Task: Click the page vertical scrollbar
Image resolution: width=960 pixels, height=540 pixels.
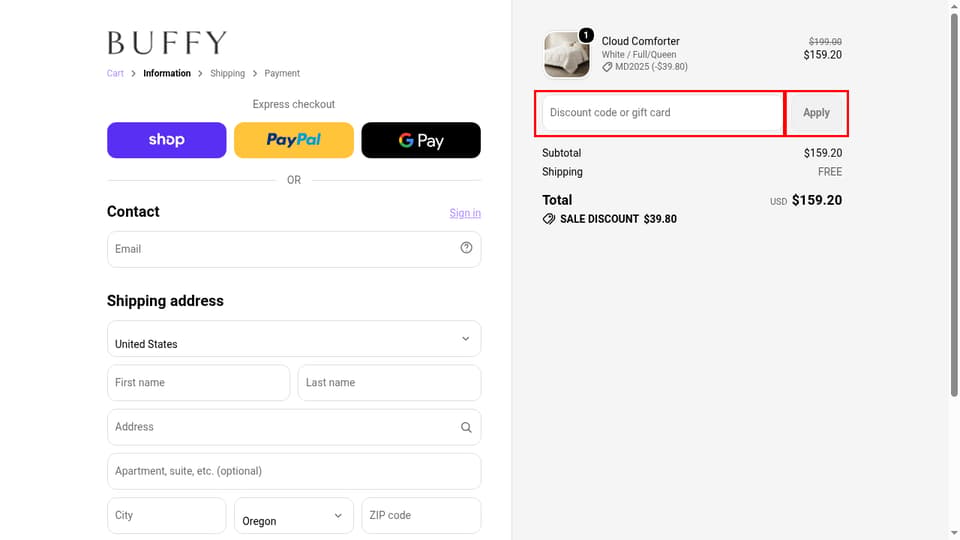Action: click(x=954, y=205)
